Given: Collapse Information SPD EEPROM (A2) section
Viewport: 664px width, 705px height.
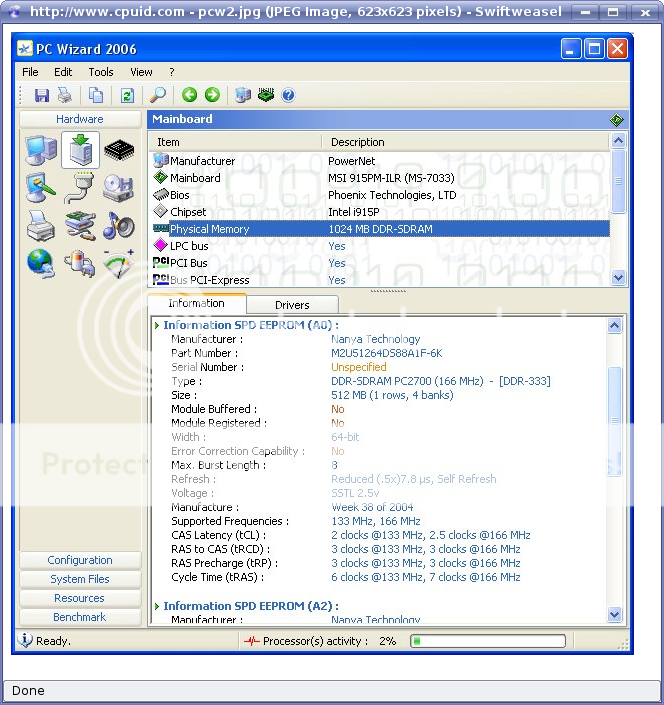Looking at the screenshot, I should [157, 606].
